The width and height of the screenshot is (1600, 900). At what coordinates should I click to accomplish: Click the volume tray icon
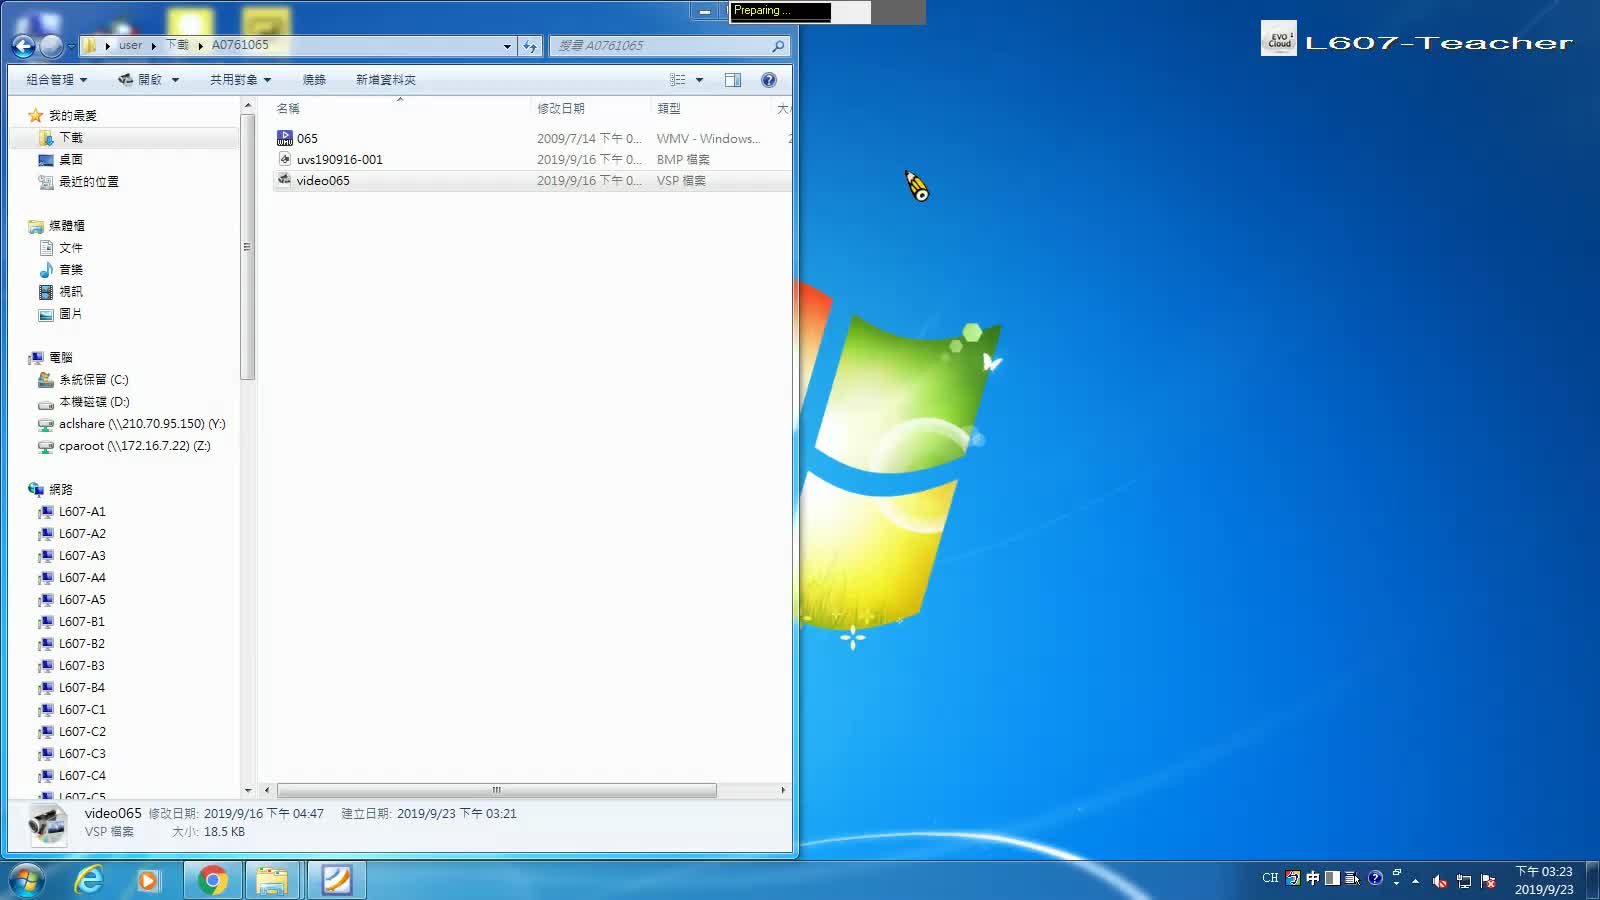point(1440,881)
